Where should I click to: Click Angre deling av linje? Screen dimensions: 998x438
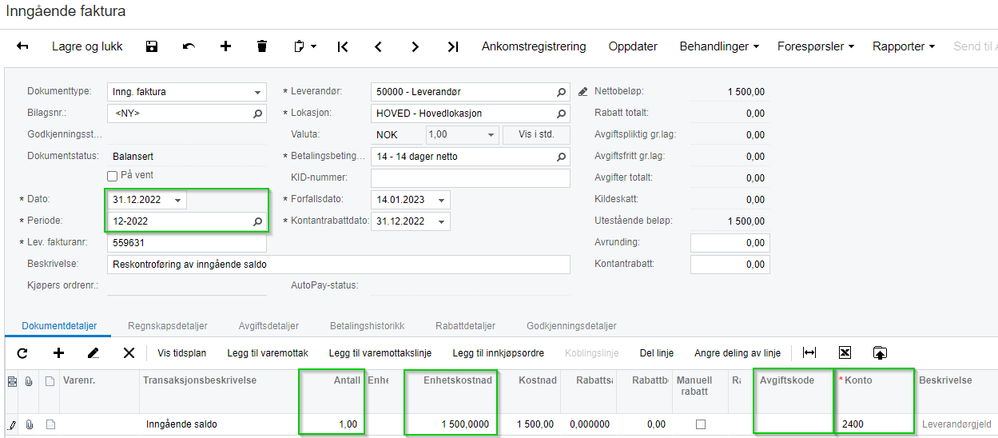point(737,353)
